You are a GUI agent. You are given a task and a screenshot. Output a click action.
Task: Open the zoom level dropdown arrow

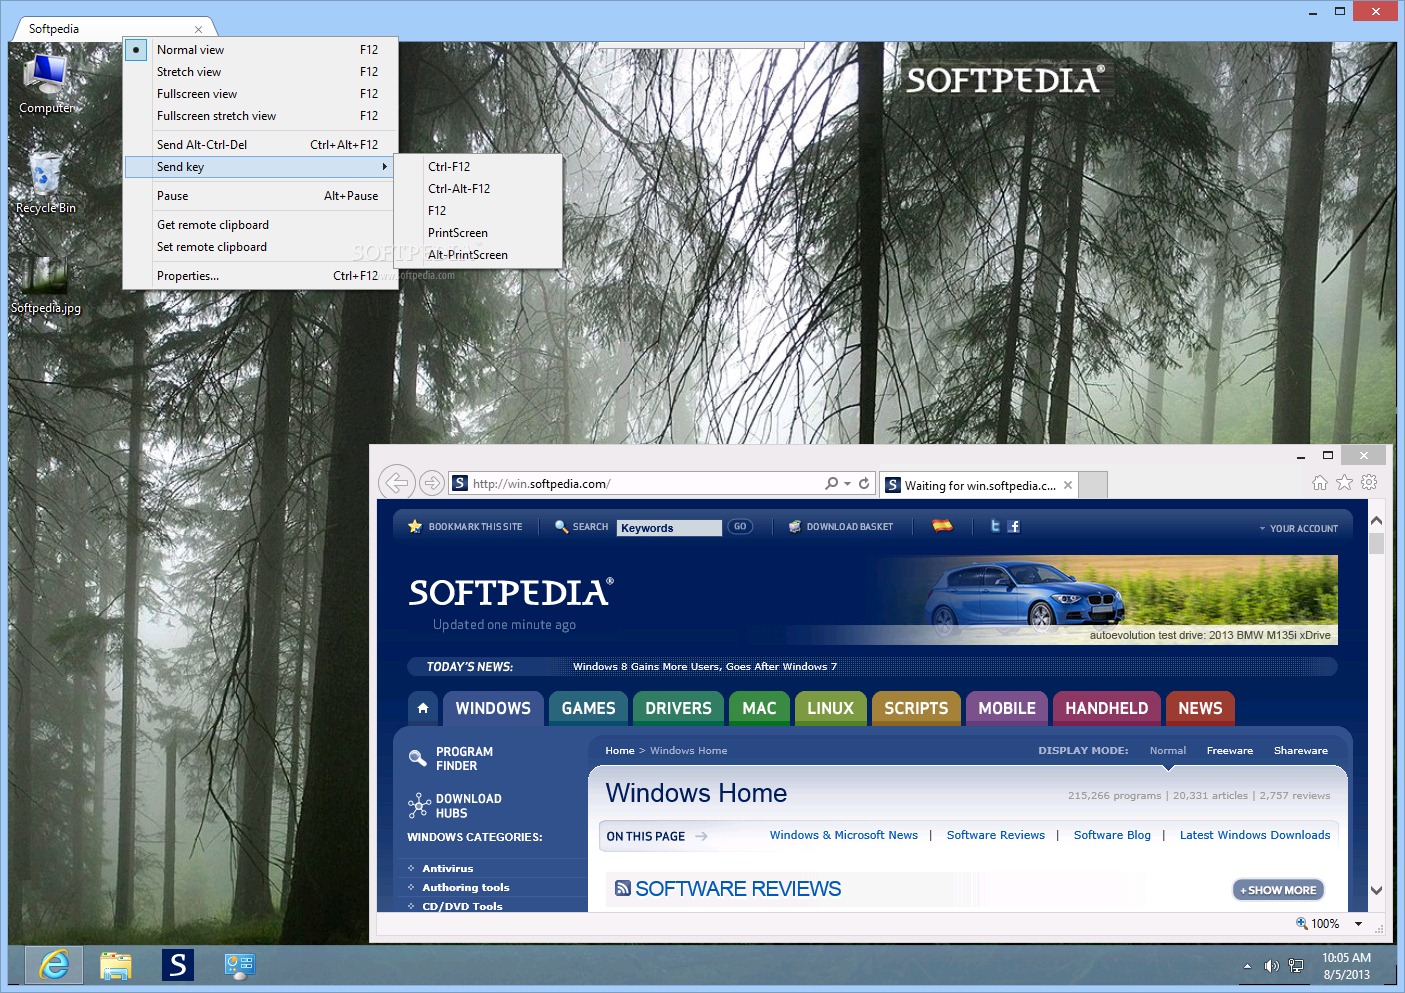coord(1358,924)
